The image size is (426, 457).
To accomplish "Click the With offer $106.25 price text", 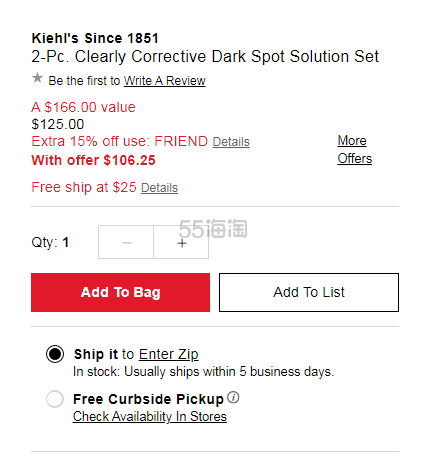I will click(x=93, y=160).
